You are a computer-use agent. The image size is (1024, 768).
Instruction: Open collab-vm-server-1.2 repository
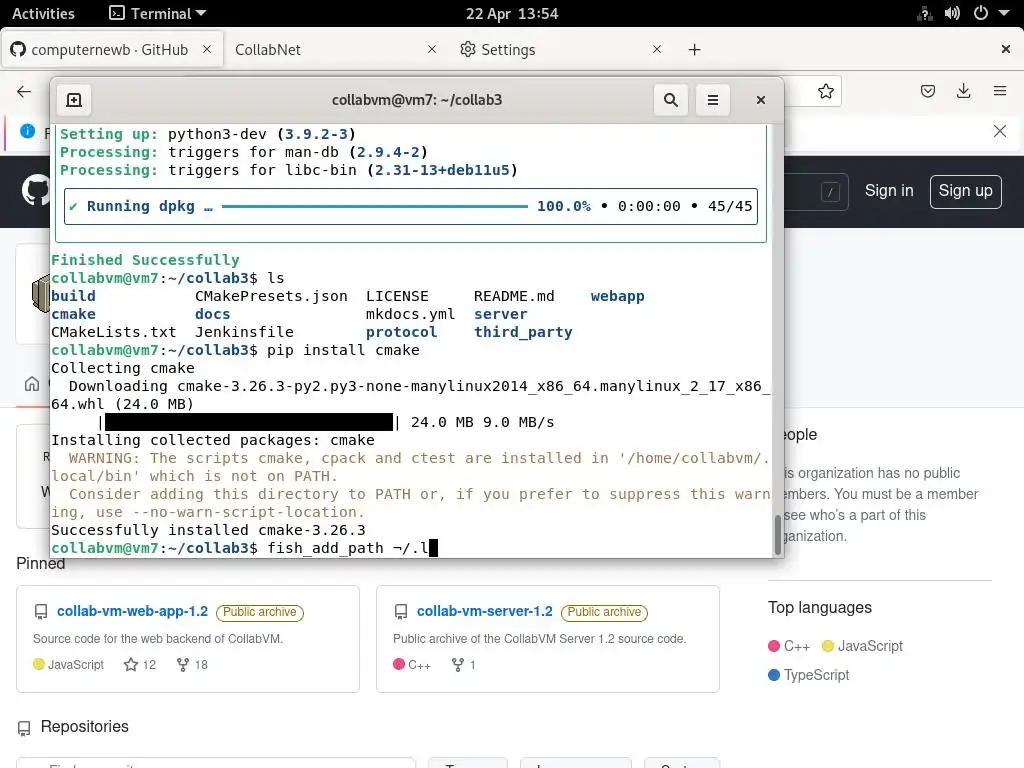click(485, 611)
